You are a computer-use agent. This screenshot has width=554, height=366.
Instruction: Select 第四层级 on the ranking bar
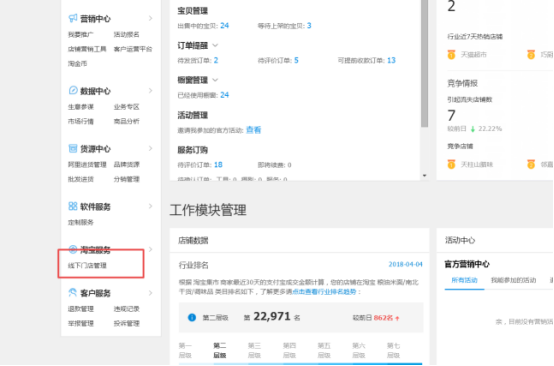[x=289, y=350]
